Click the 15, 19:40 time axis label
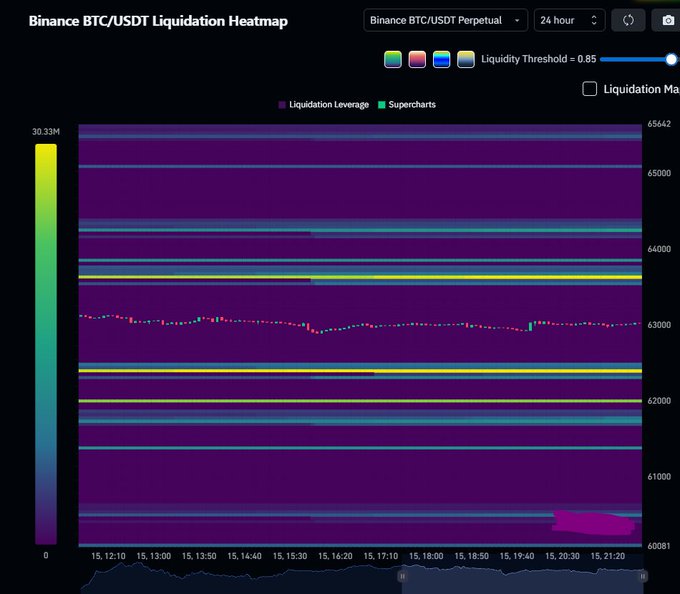 [x=517, y=556]
